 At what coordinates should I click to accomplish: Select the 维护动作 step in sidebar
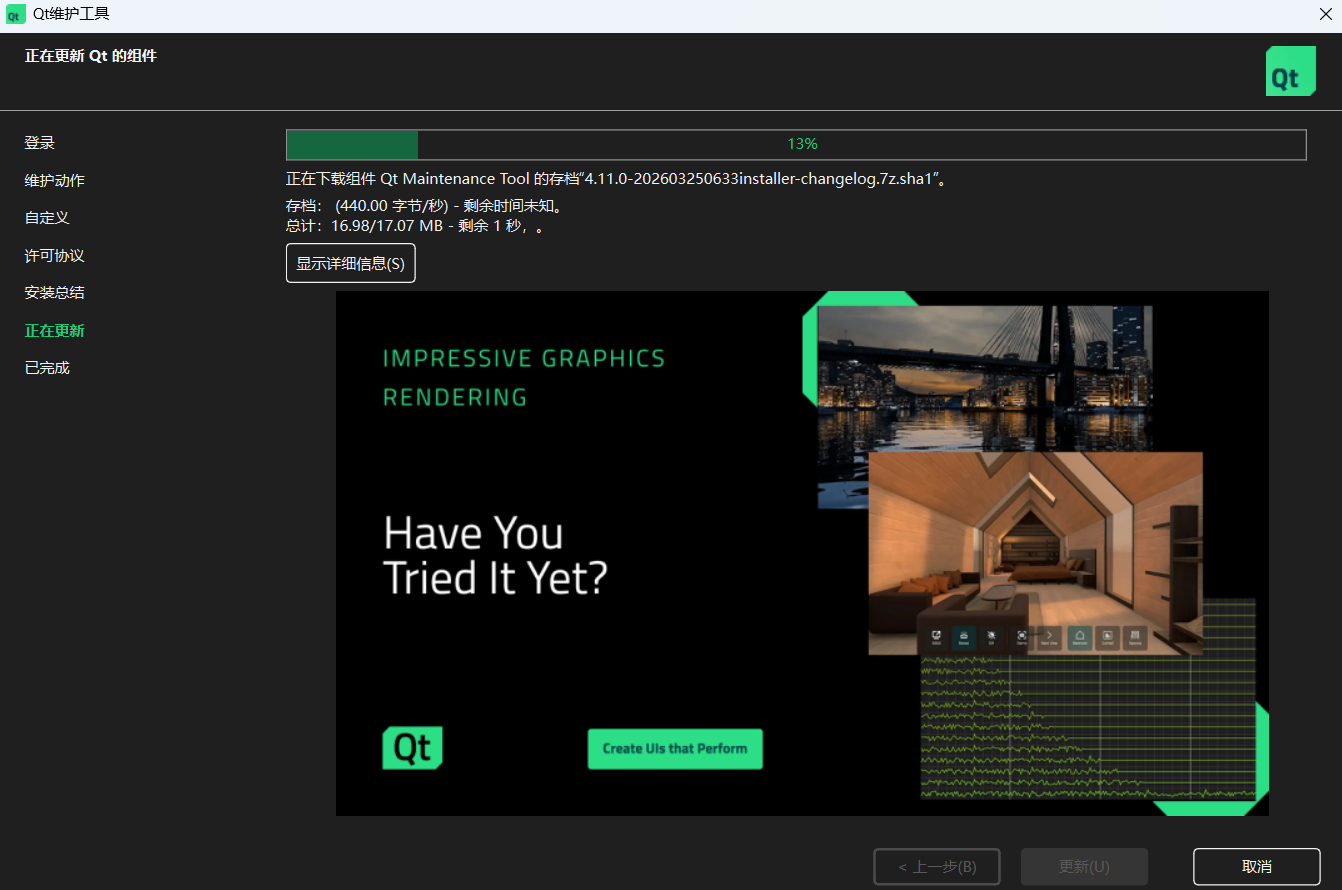tap(55, 181)
